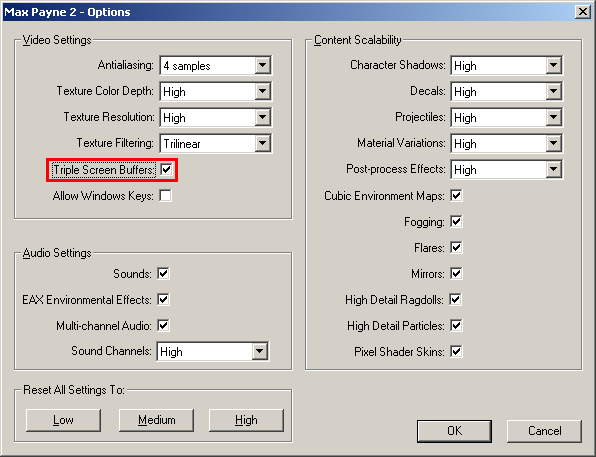Turn off Mirrors checkbox
Screen dimensions: 596x457
pyautogui.click(x=456, y=273)
